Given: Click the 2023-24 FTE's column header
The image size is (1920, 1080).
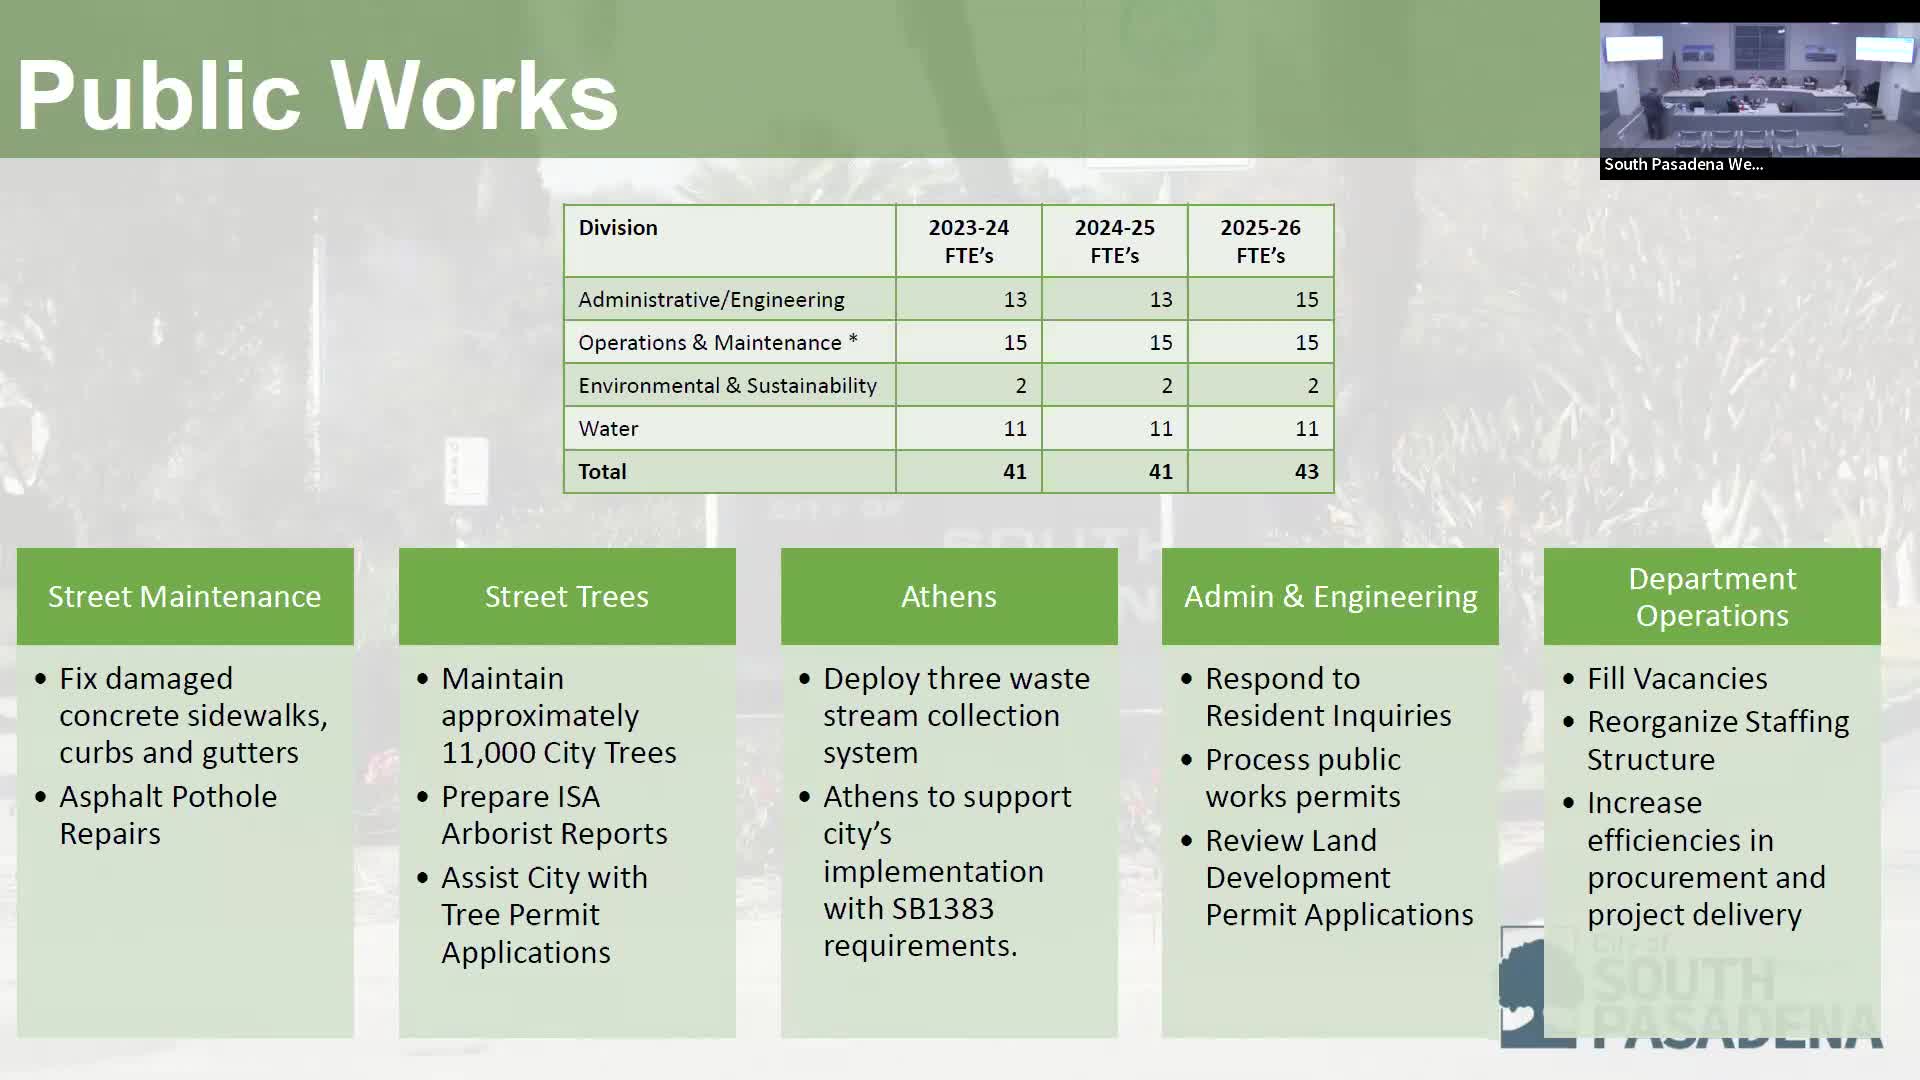Looking at the screenshot, I should tap(968, 241).
